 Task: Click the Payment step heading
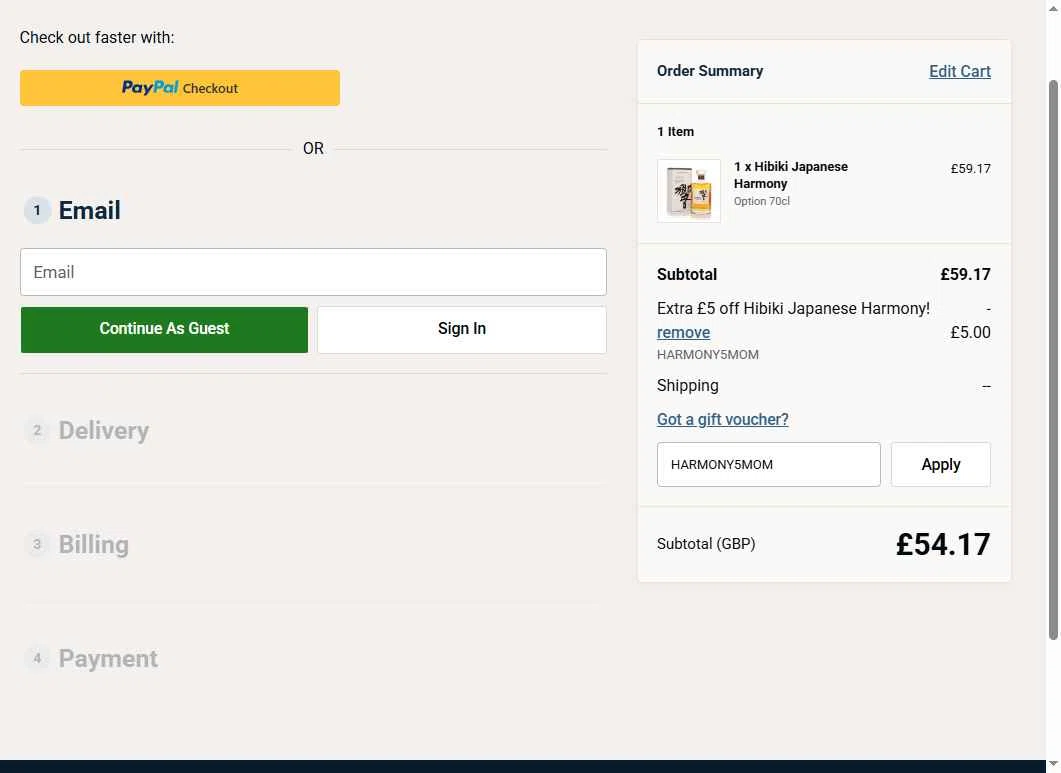pos(108,659)
